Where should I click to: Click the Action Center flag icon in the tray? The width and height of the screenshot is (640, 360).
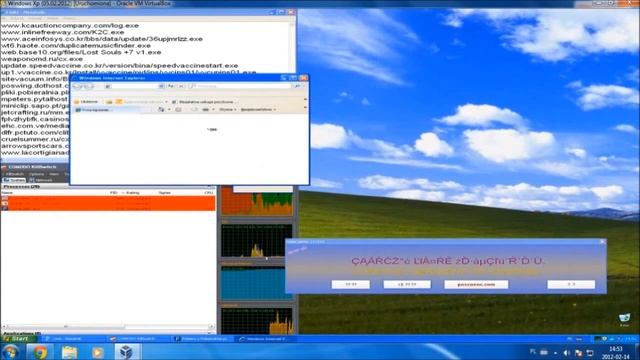pos(578,353)
